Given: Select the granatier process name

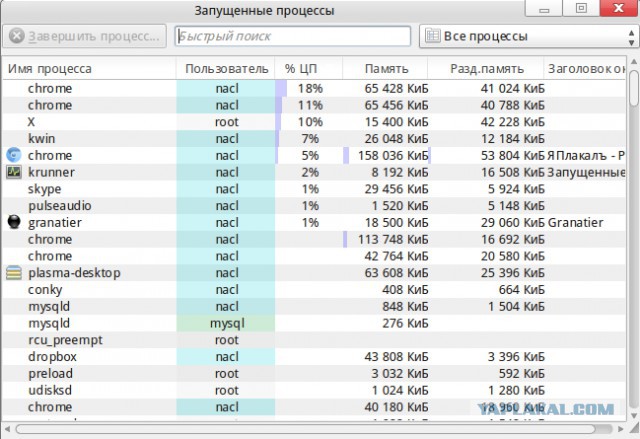Looking at the screenshot, I should click(x=55, y=223).
